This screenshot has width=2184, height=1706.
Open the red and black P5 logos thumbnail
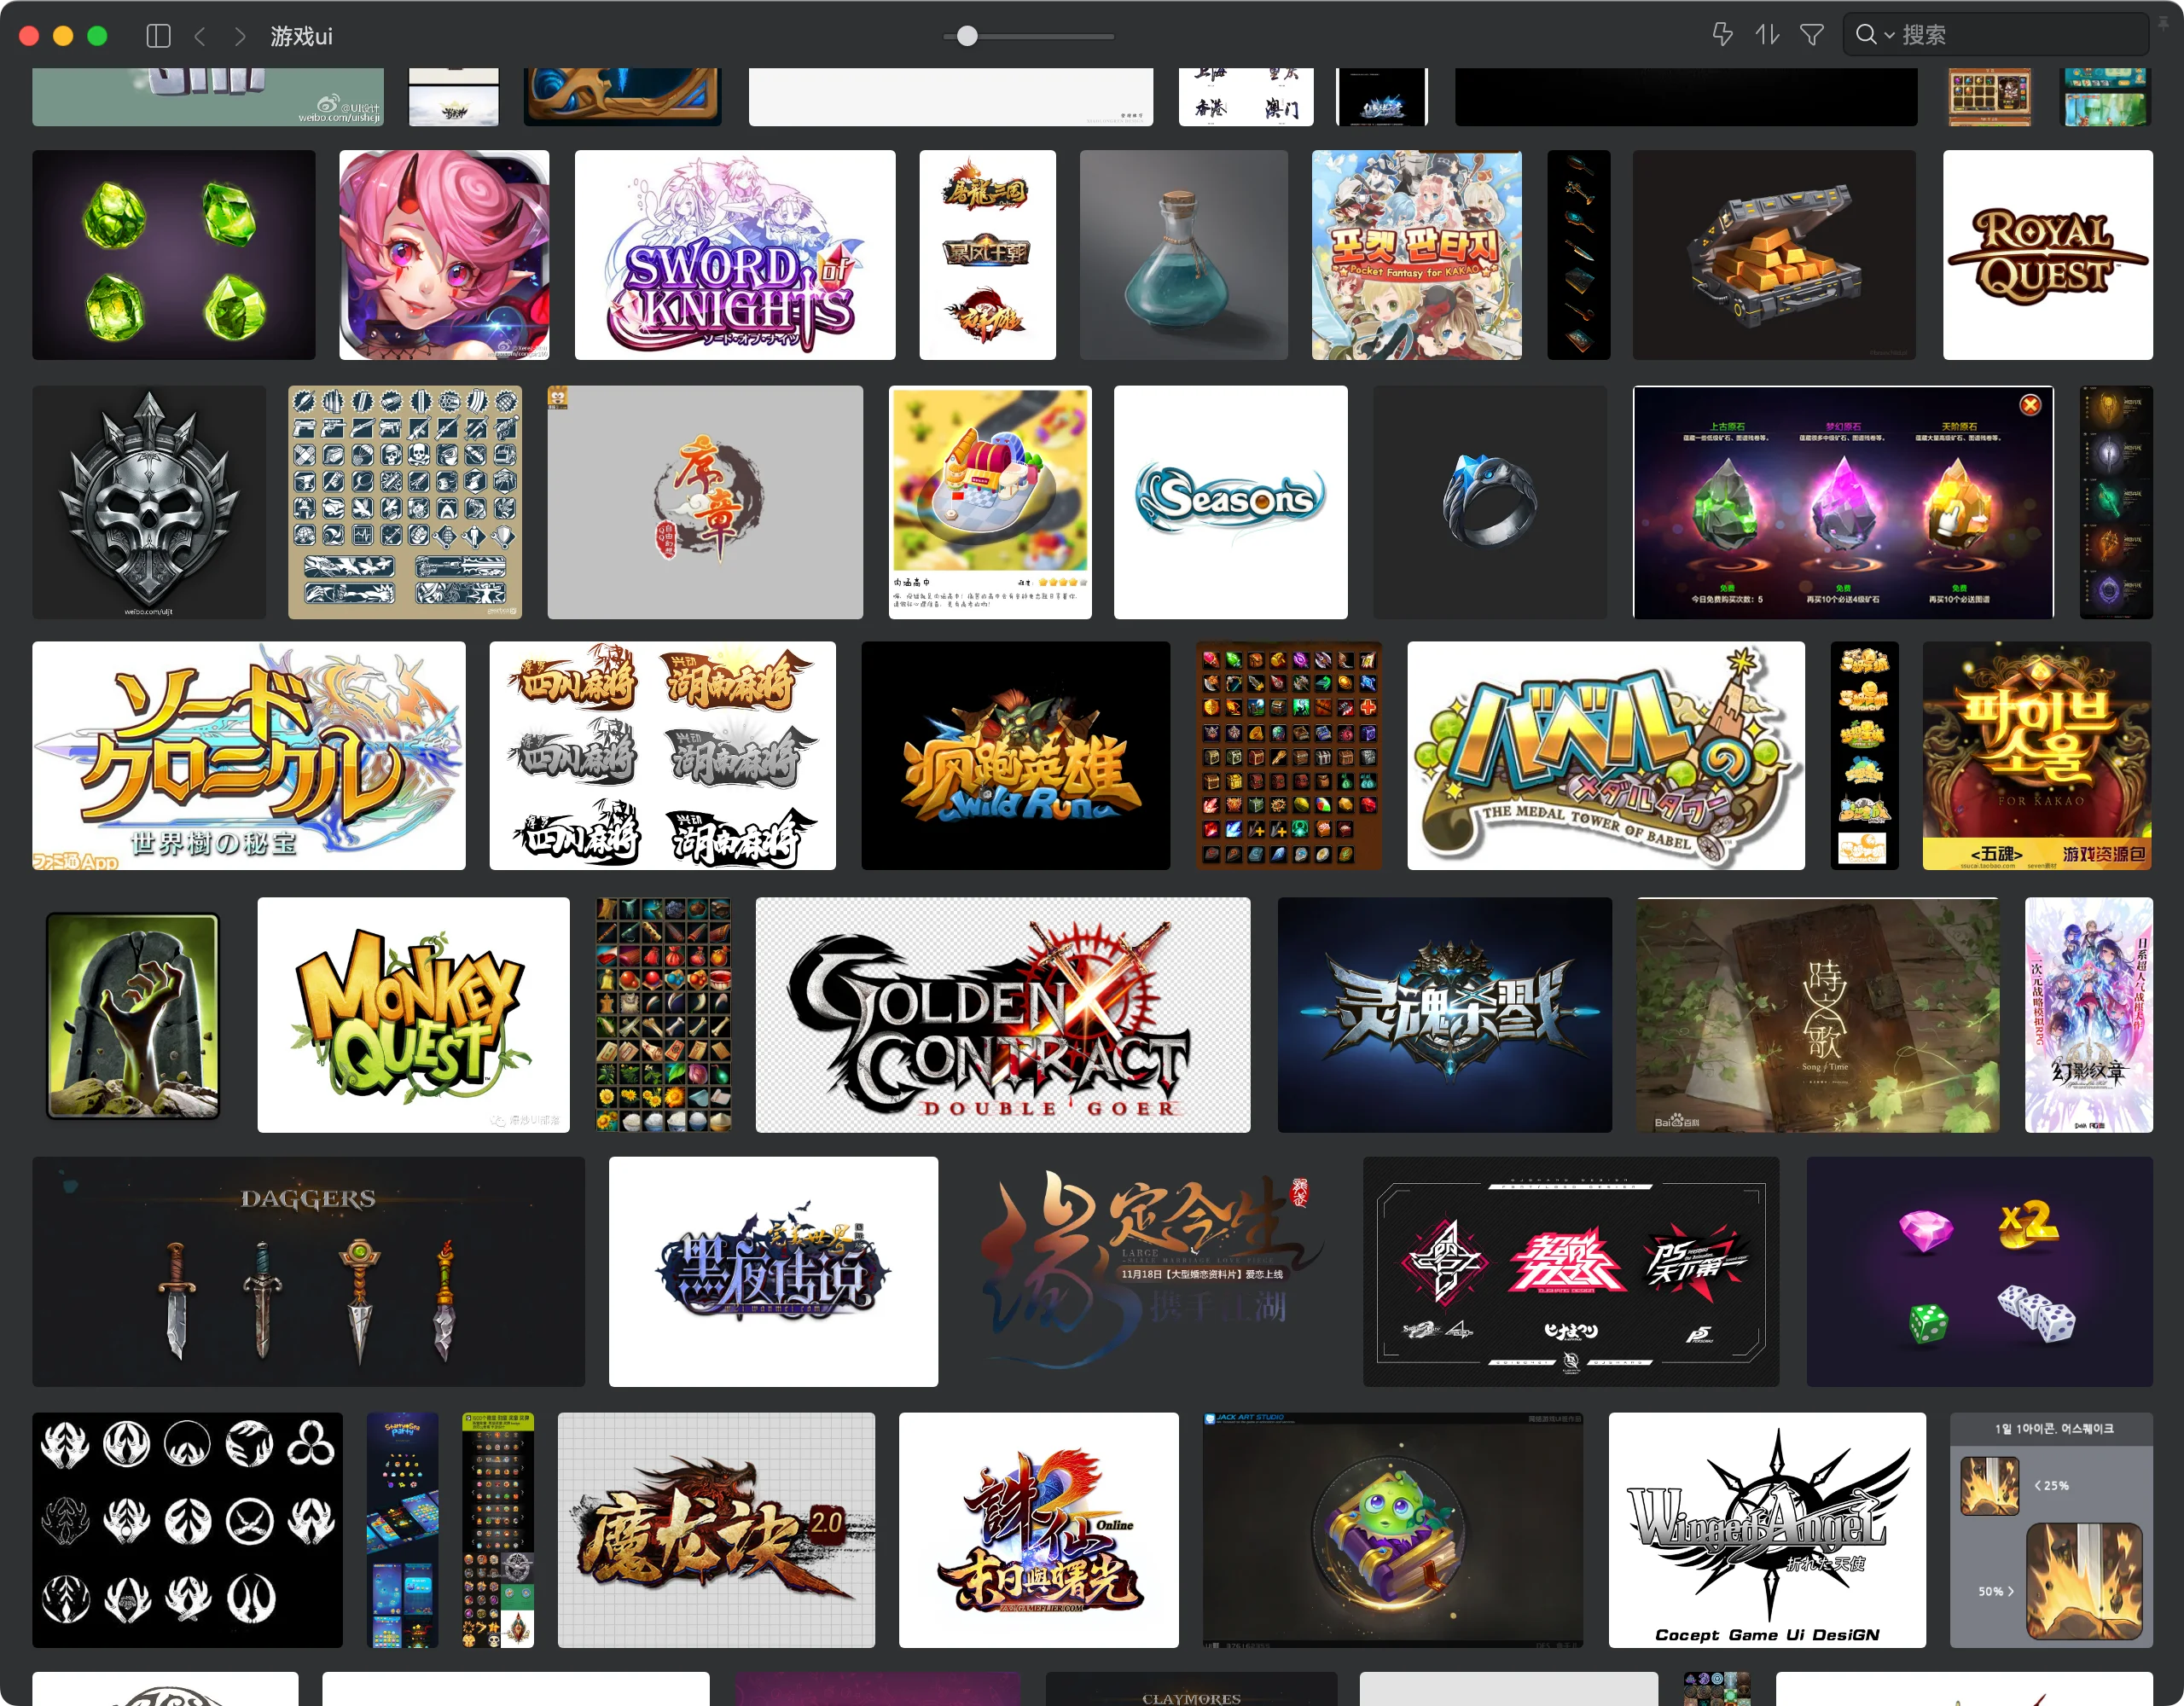(x=1571, y=1272)
